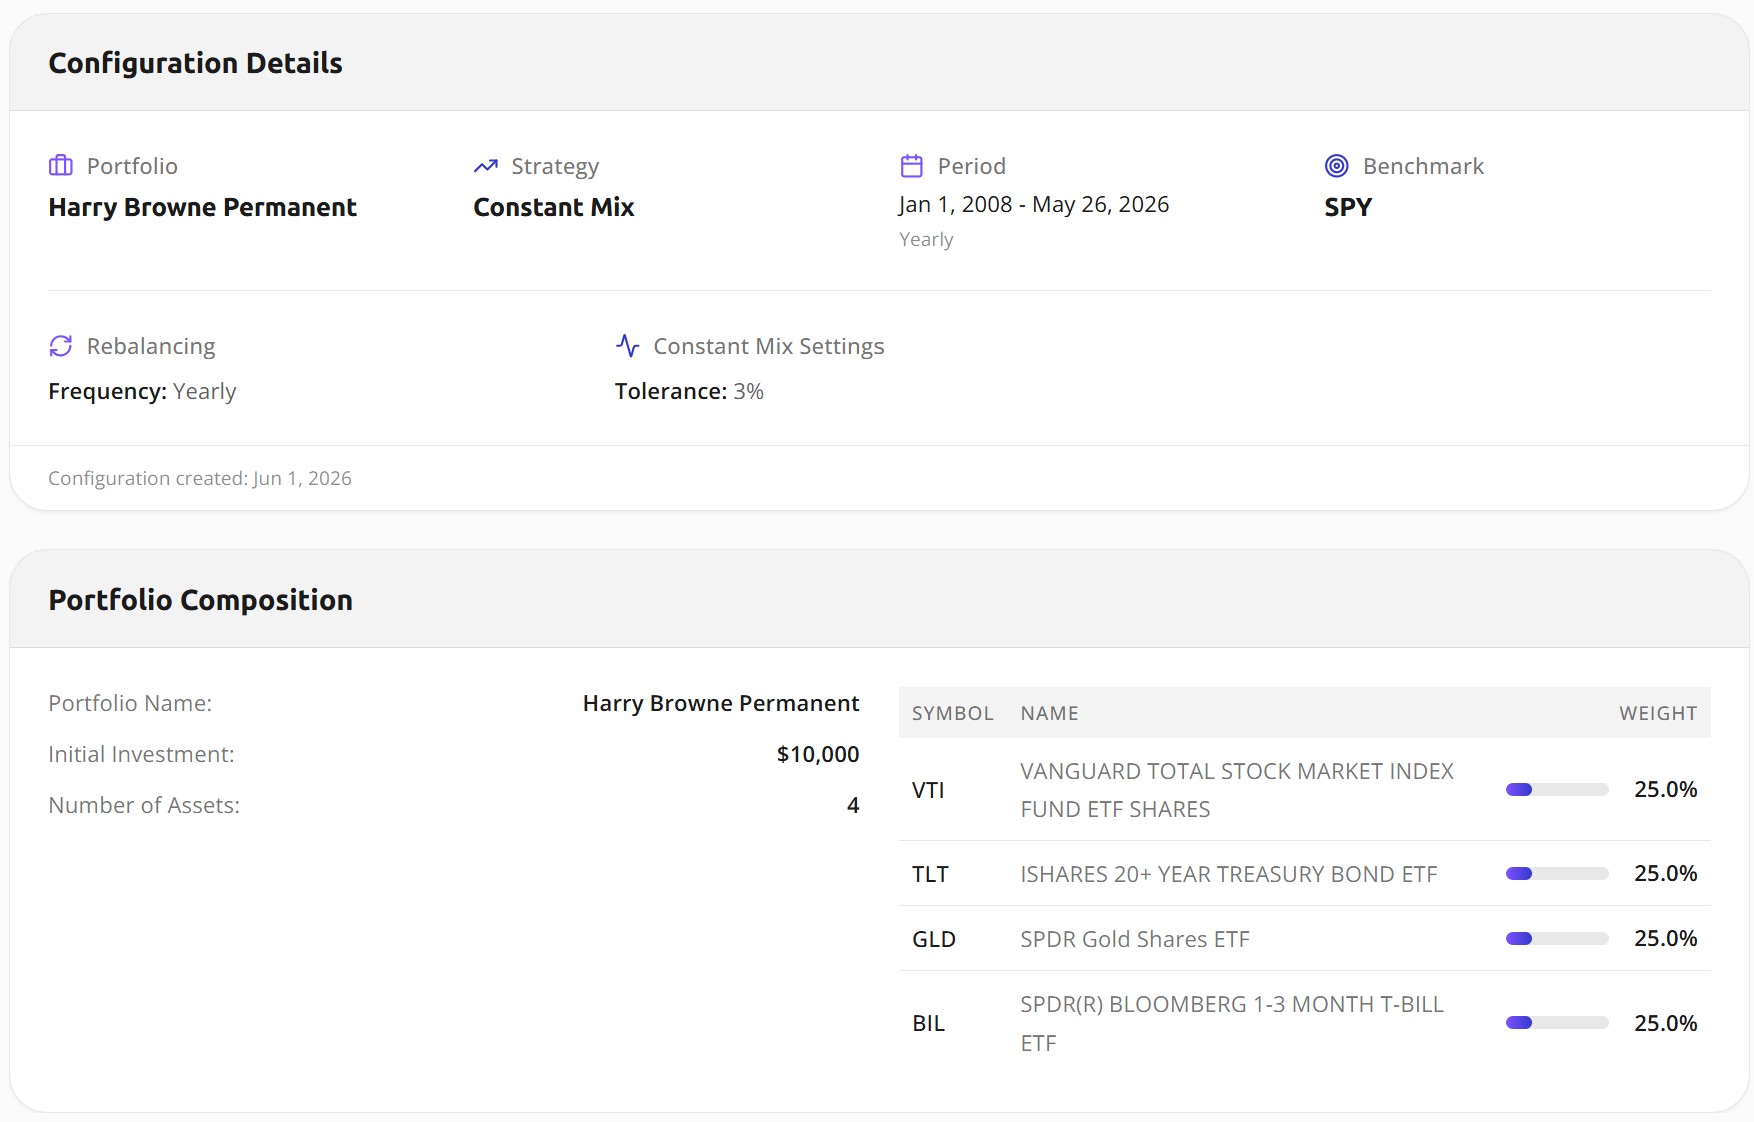1754x1122 pixels.
Task: Click the GLD weight progress bar
Action: pyautogui.click(x=1557, y=939)
